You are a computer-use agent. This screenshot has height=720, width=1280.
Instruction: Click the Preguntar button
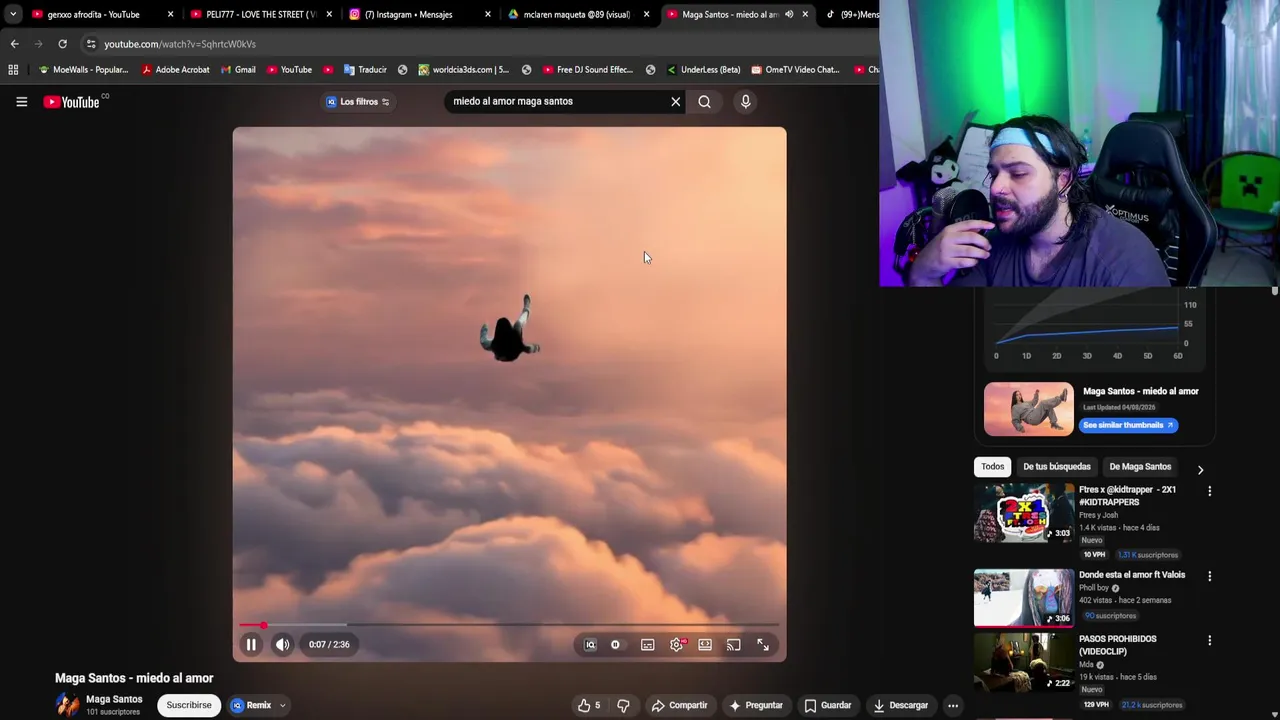coord(756,705)
